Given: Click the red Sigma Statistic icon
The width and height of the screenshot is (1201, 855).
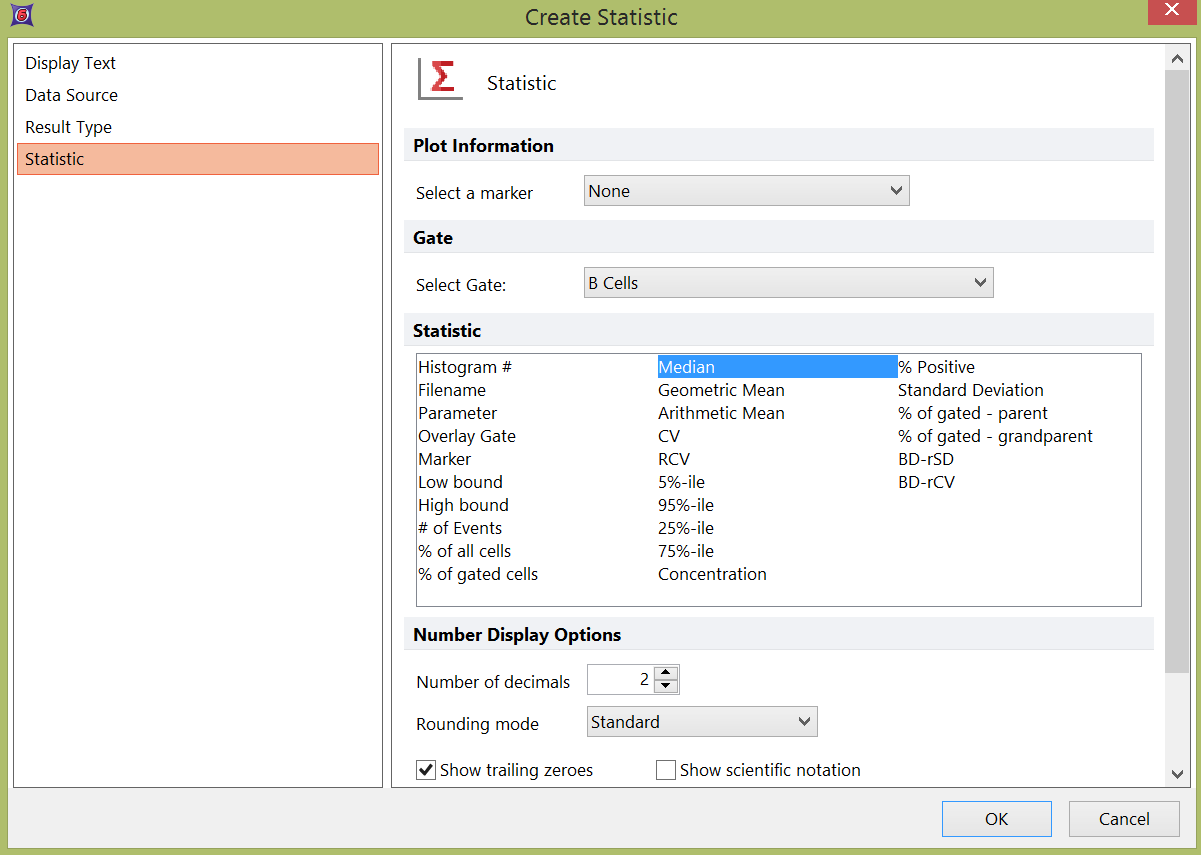Looking at the screenshot, I should [440, 80].
